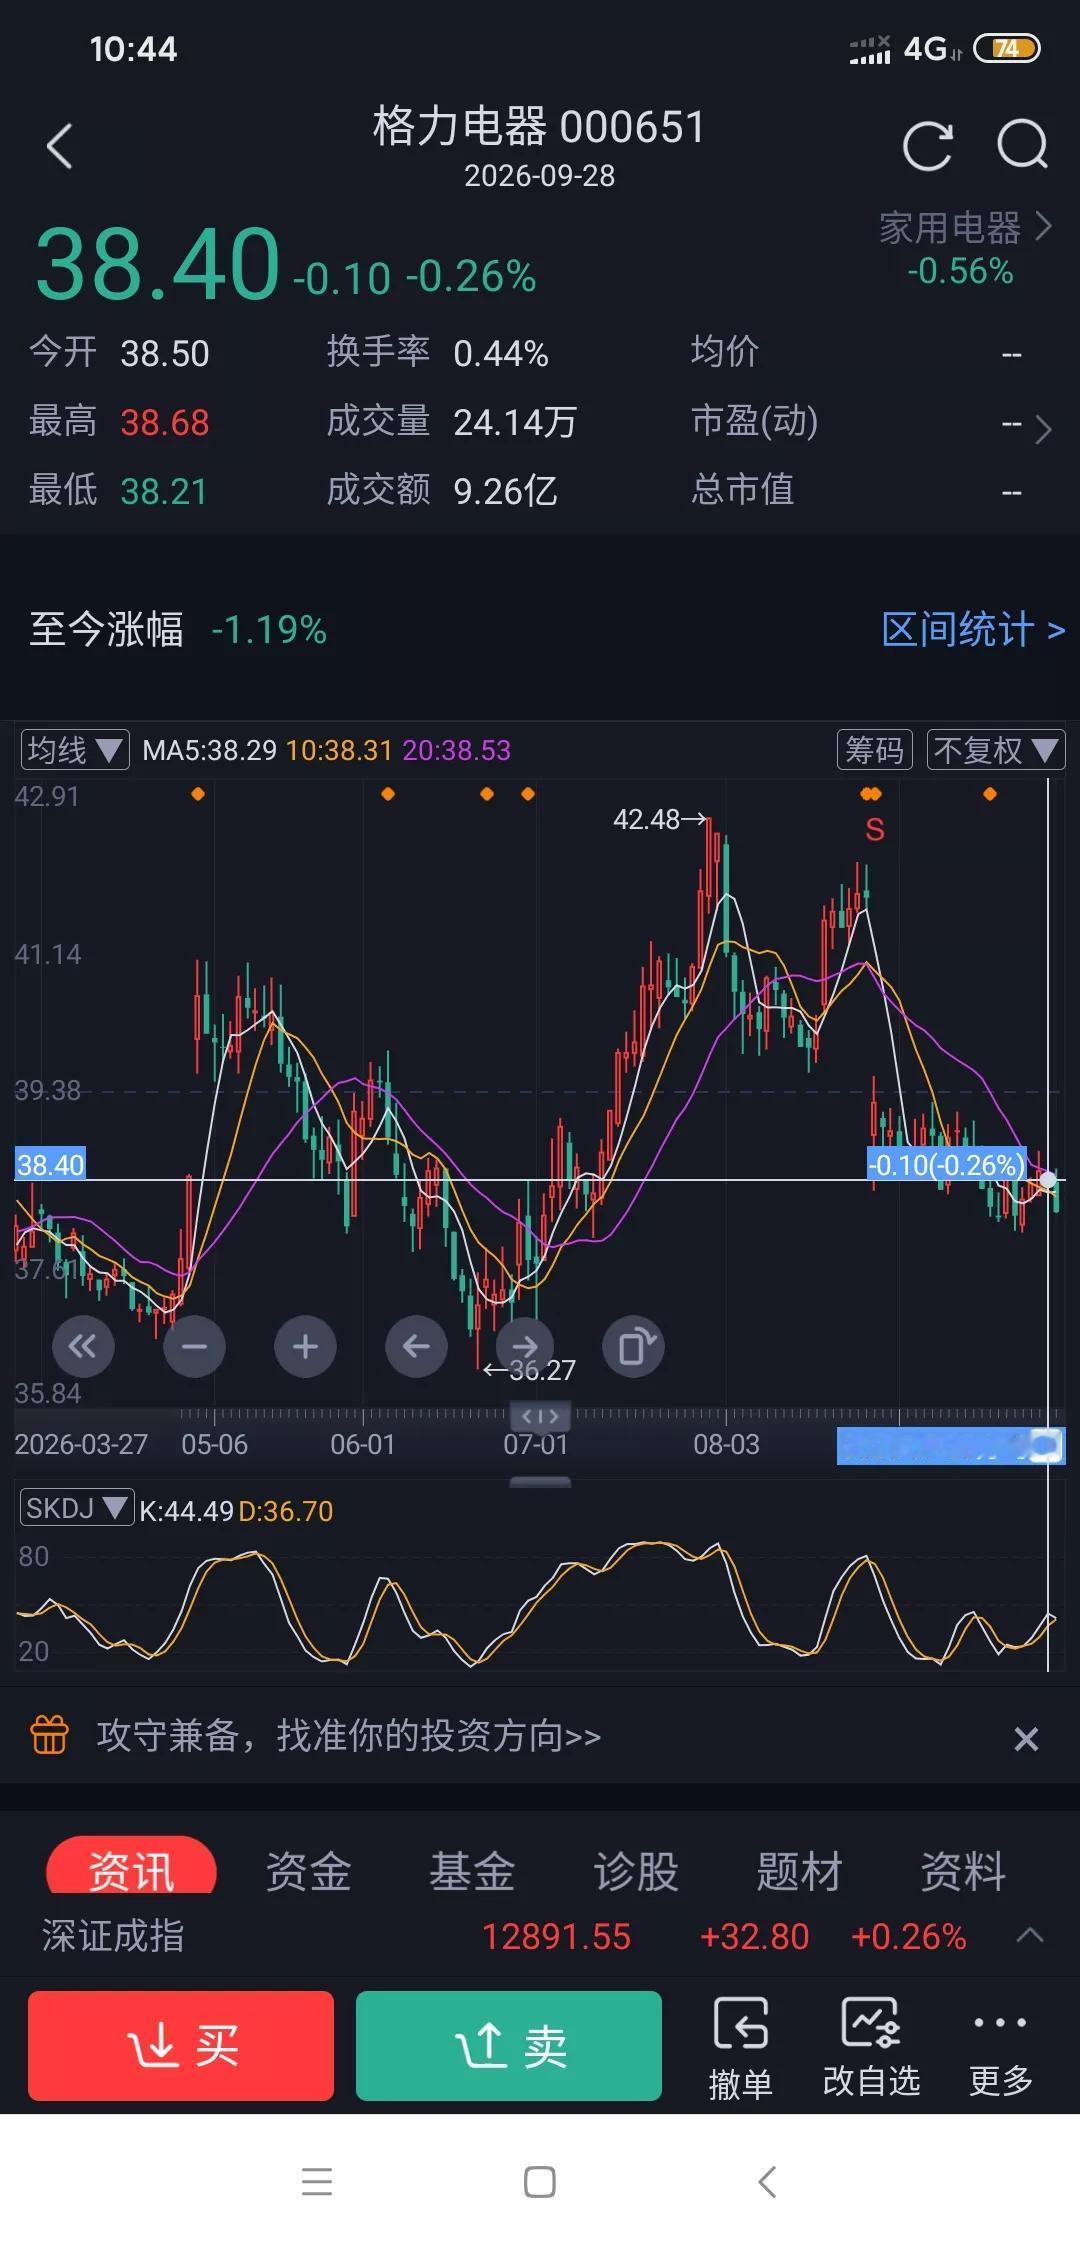Open 攻守兼备 investment promo link
1080x2244 pixels.
point(349,1736)
